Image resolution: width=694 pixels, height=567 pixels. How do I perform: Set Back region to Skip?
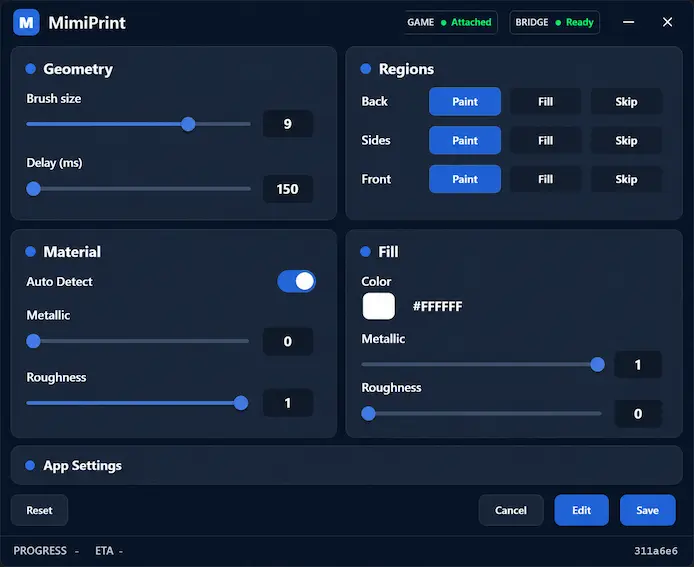pos(626,101)
